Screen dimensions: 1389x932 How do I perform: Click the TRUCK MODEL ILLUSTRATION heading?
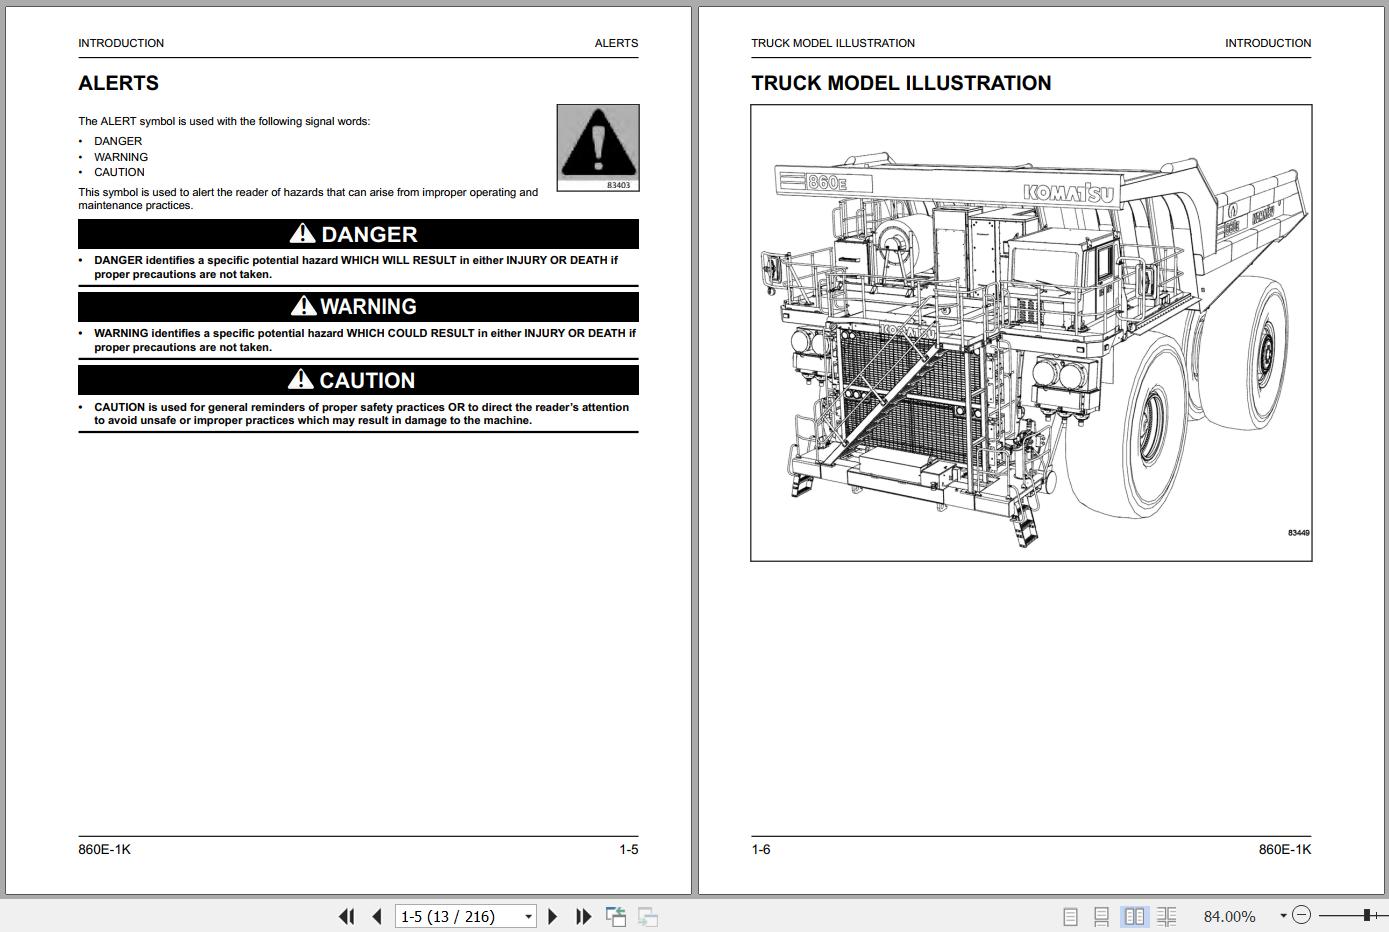tap(901, 83)
